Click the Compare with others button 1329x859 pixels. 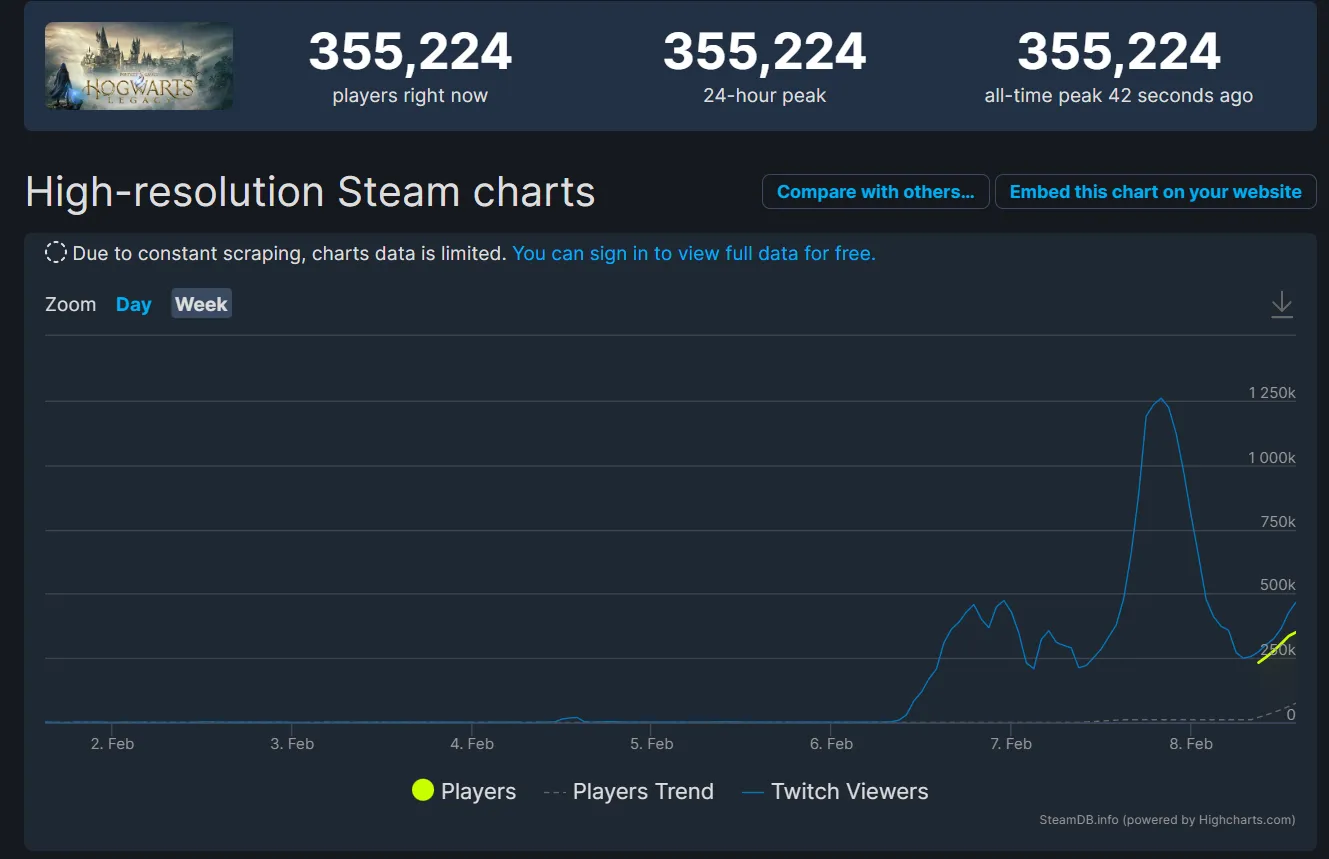coord(875,192)
